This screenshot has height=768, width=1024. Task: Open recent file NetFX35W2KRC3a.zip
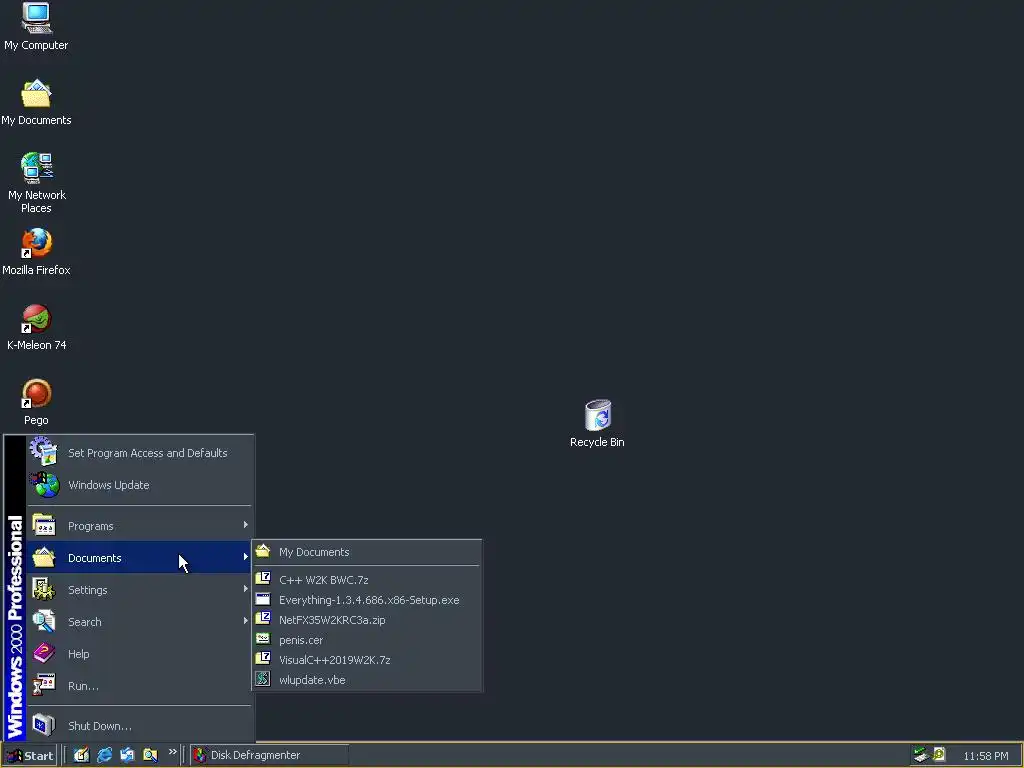[x=366, y=620]
